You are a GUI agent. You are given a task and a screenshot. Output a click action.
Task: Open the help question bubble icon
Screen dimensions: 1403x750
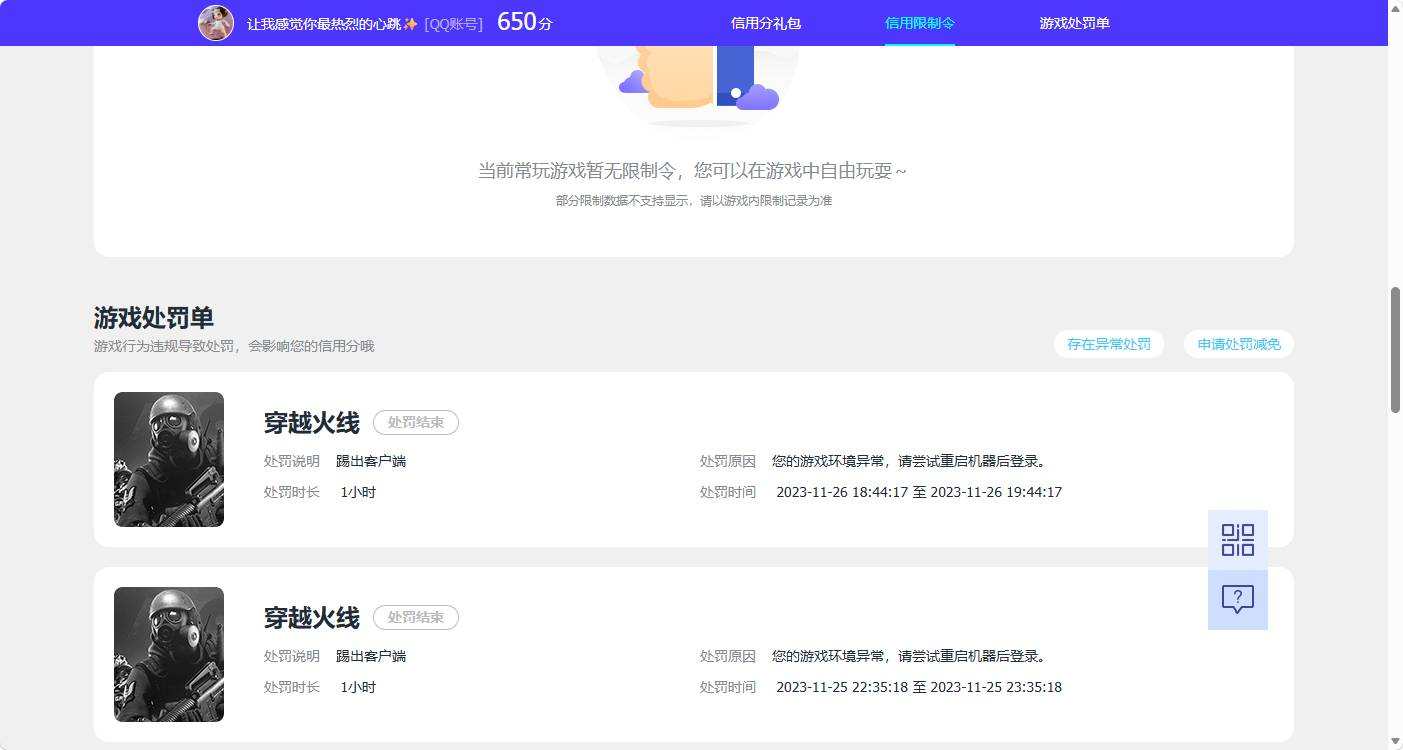(1238, 600)
